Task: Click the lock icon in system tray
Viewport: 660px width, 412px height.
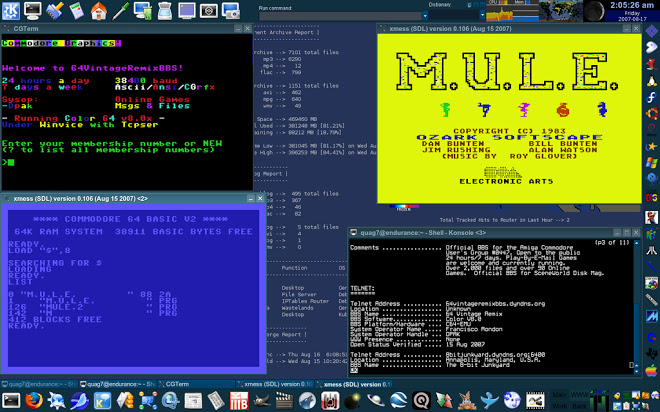Action: tap(616, 396)
